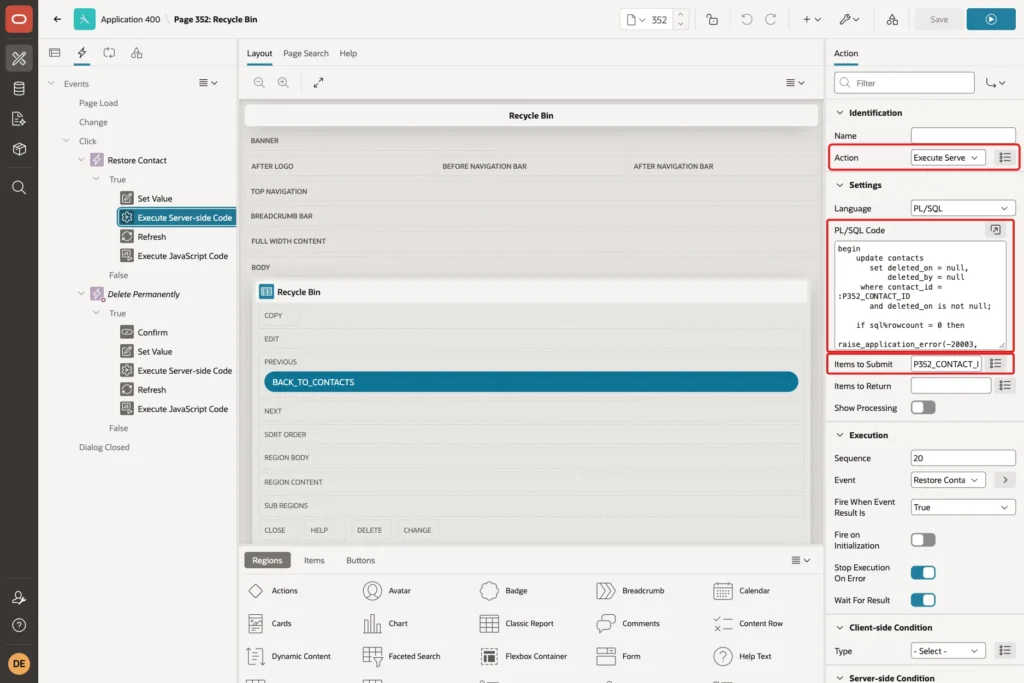
Task: Select the Dynamic Actions lightning tab
Action: click(x=82, y=53)
